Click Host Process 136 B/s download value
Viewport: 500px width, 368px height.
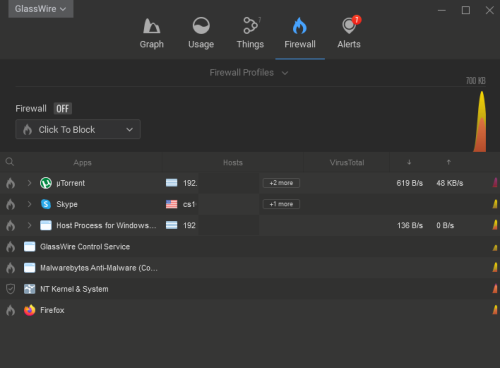coord(410,225)
